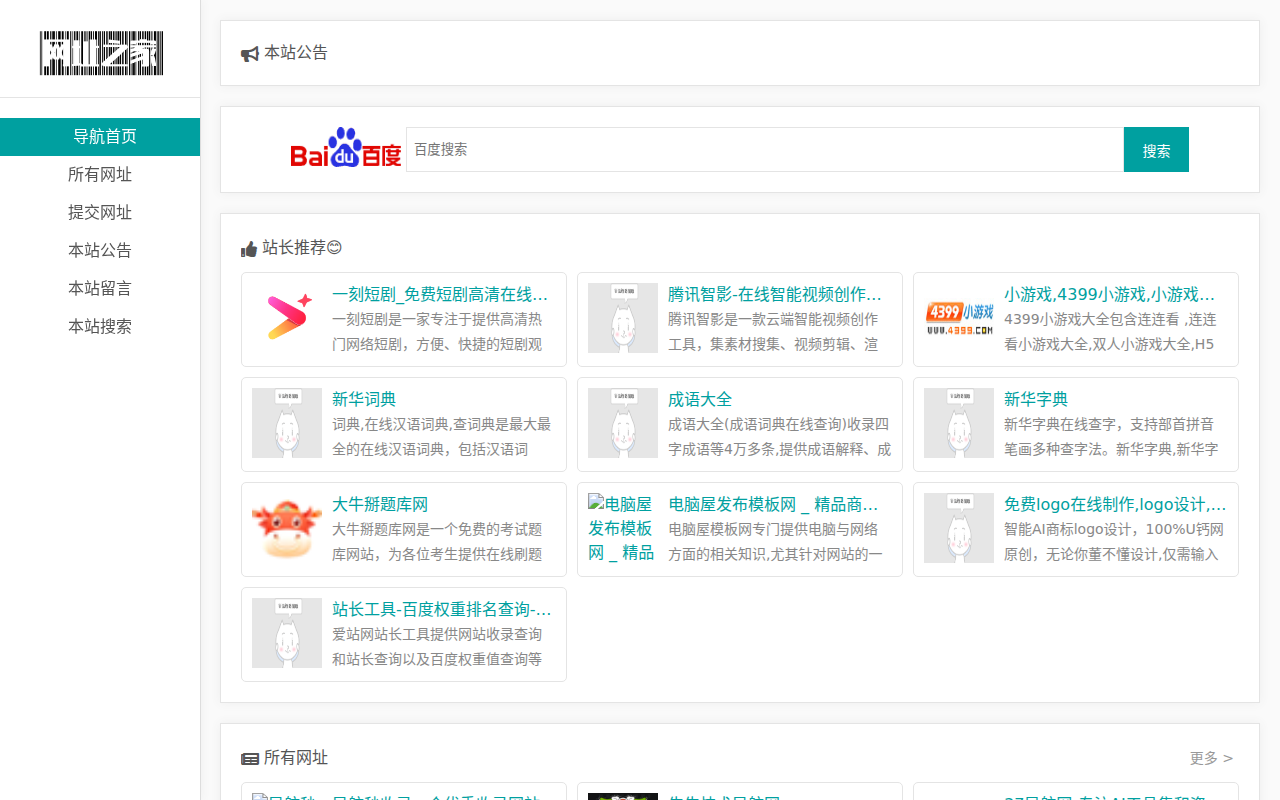Viewport: 1280px width, 800px height.
Task: Click the 4399小游戏大全 description text
Action: point(1112,332)
